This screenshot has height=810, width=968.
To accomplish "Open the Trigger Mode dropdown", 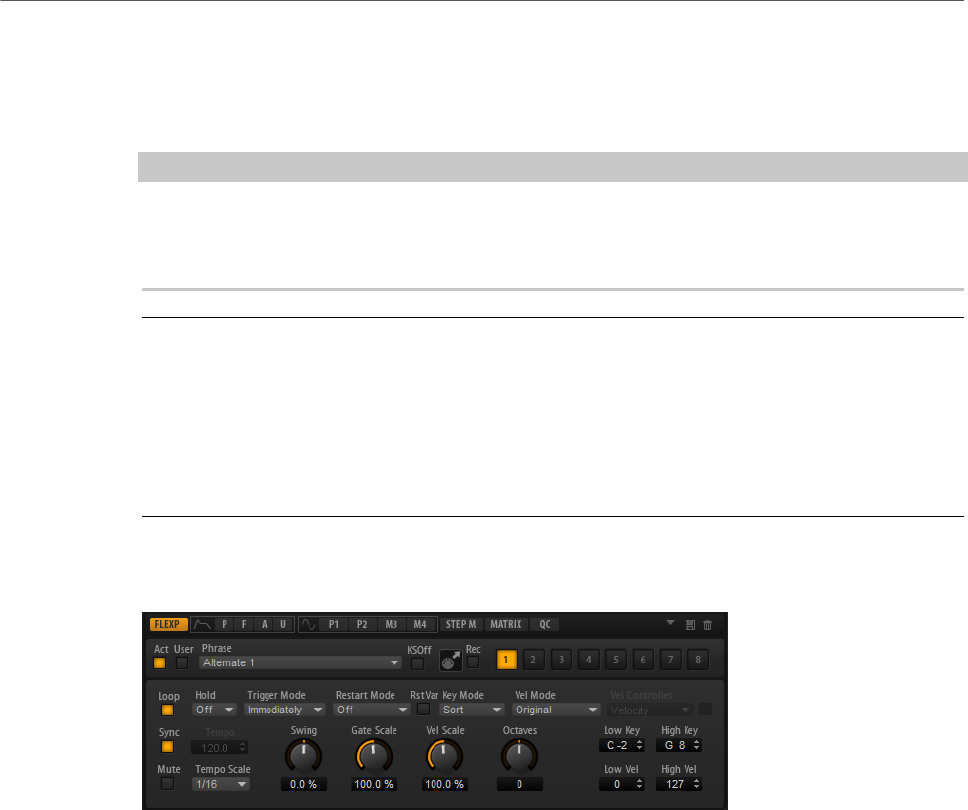I will point(285,710).
